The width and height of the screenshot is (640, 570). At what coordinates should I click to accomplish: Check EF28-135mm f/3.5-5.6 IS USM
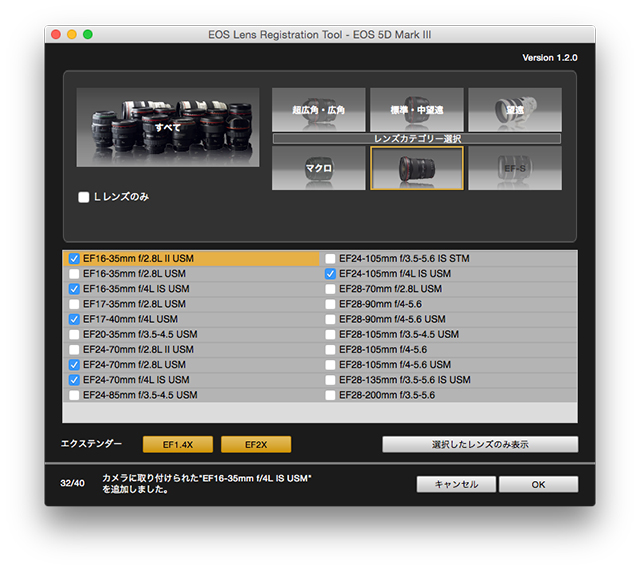click(x=330, y=380)
